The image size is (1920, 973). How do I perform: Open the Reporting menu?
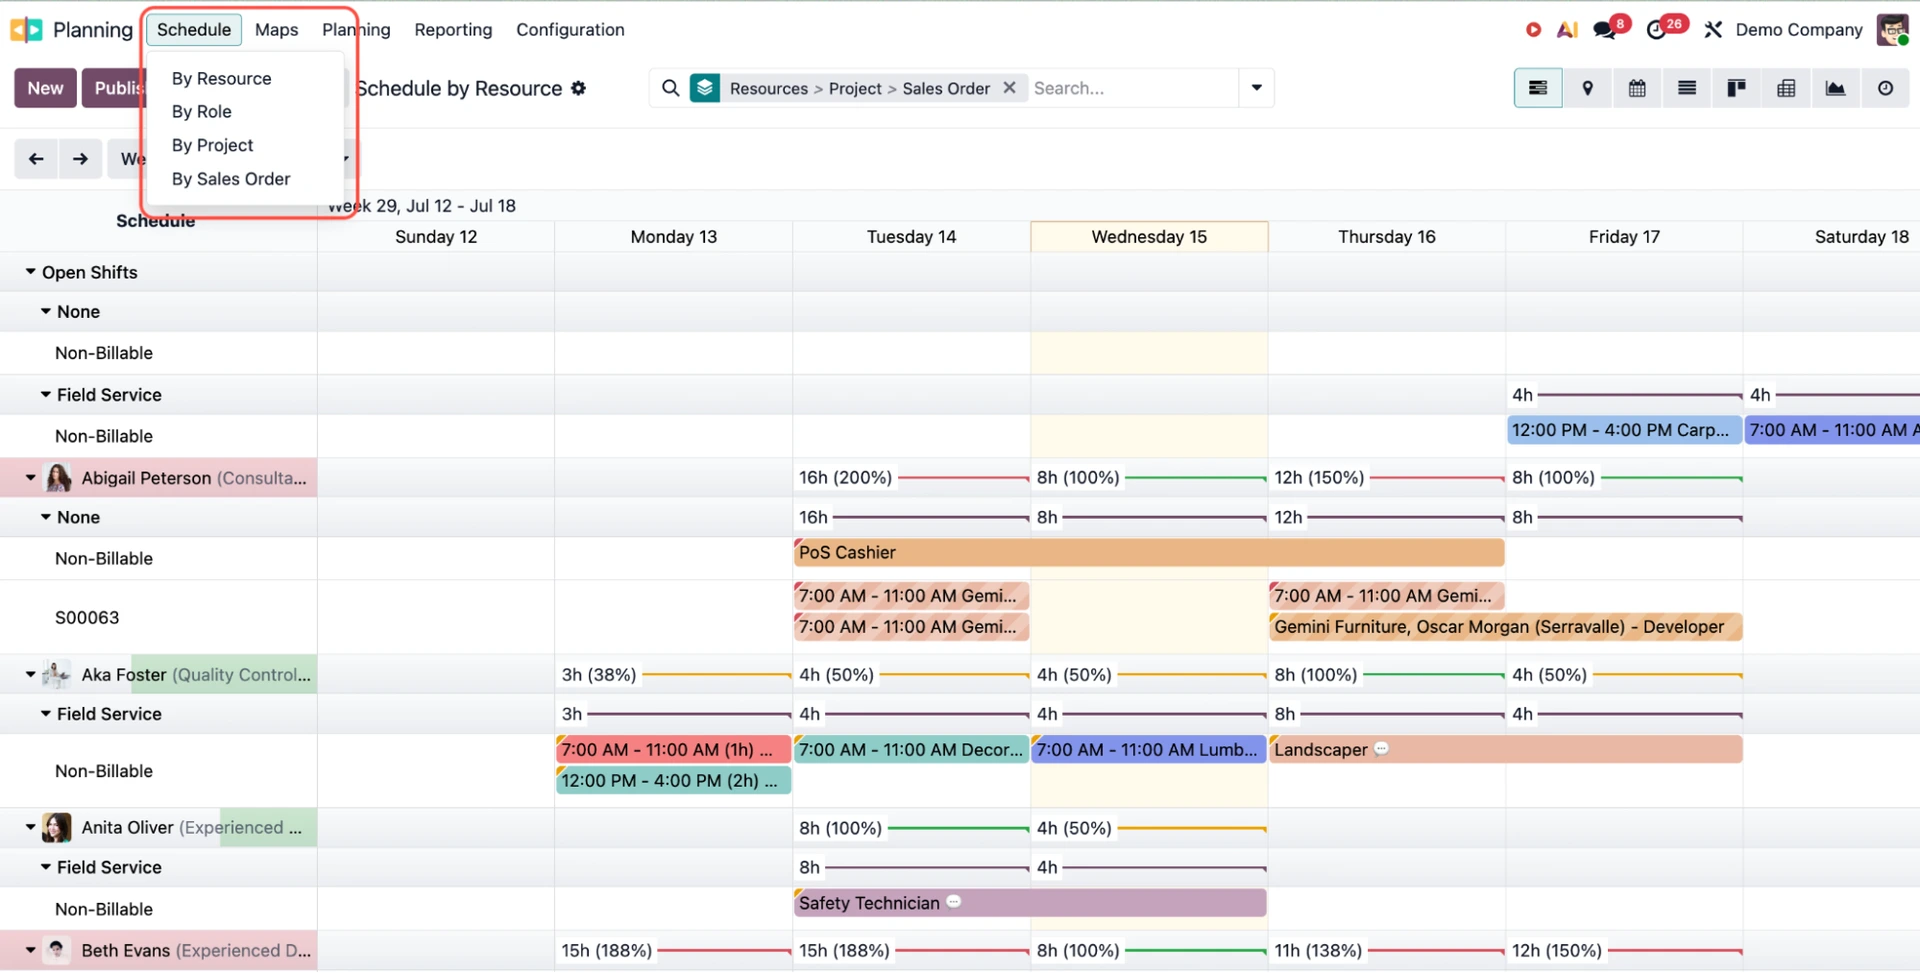[453, 30]
